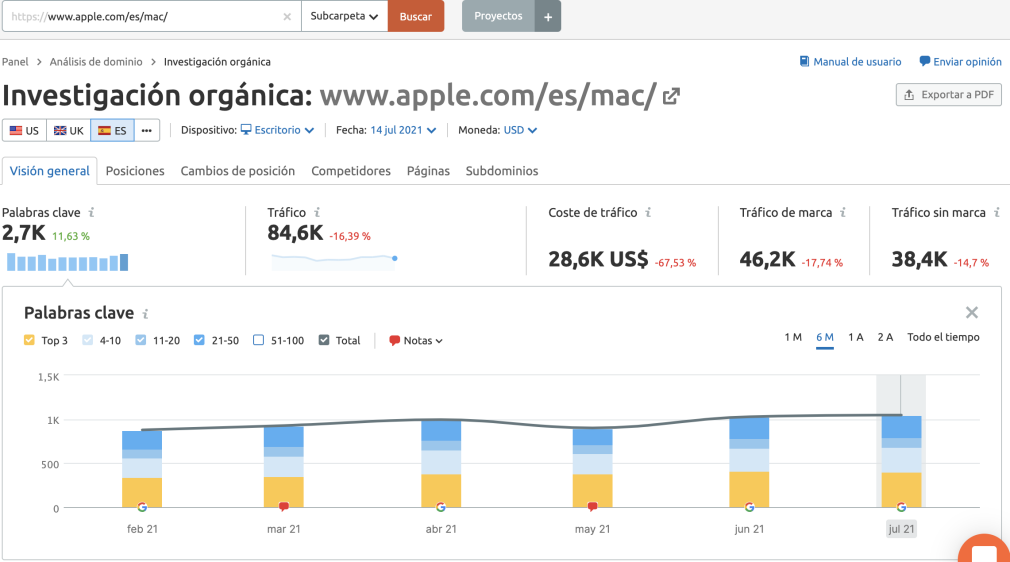Click the info icon next to Tráfico de marca
1010x562 pixels.
(843, 212)
